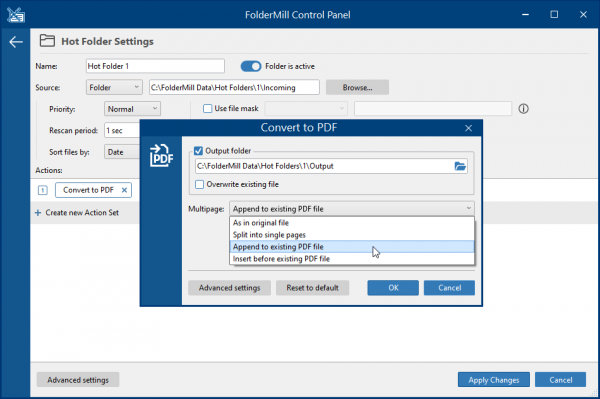Uncheck the Output folder checkbox

coord(198,151)
